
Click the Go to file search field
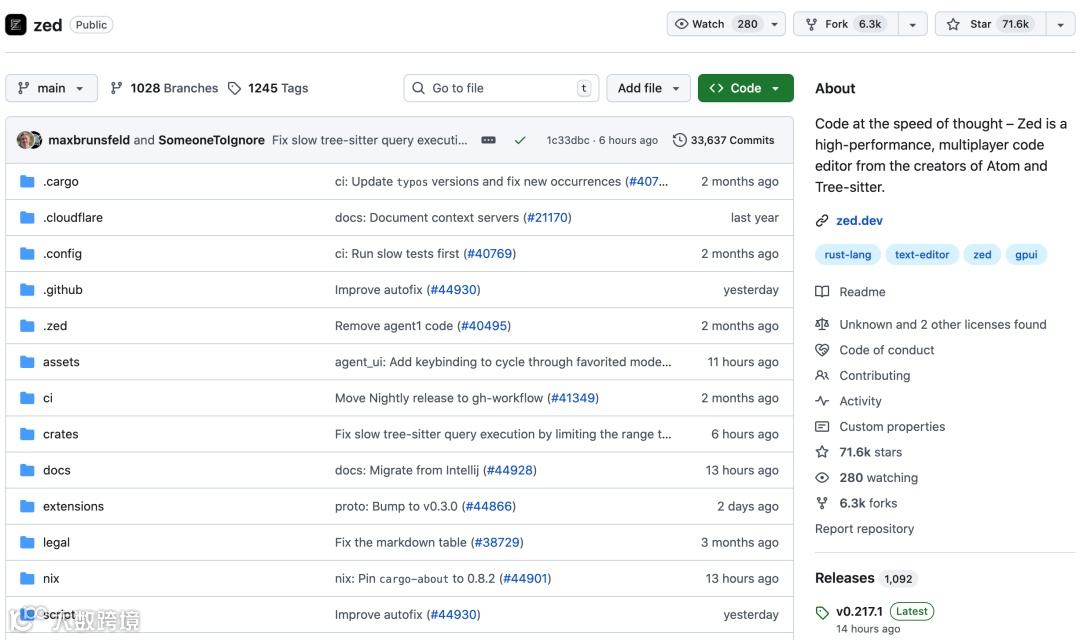(x=500, y=88)
